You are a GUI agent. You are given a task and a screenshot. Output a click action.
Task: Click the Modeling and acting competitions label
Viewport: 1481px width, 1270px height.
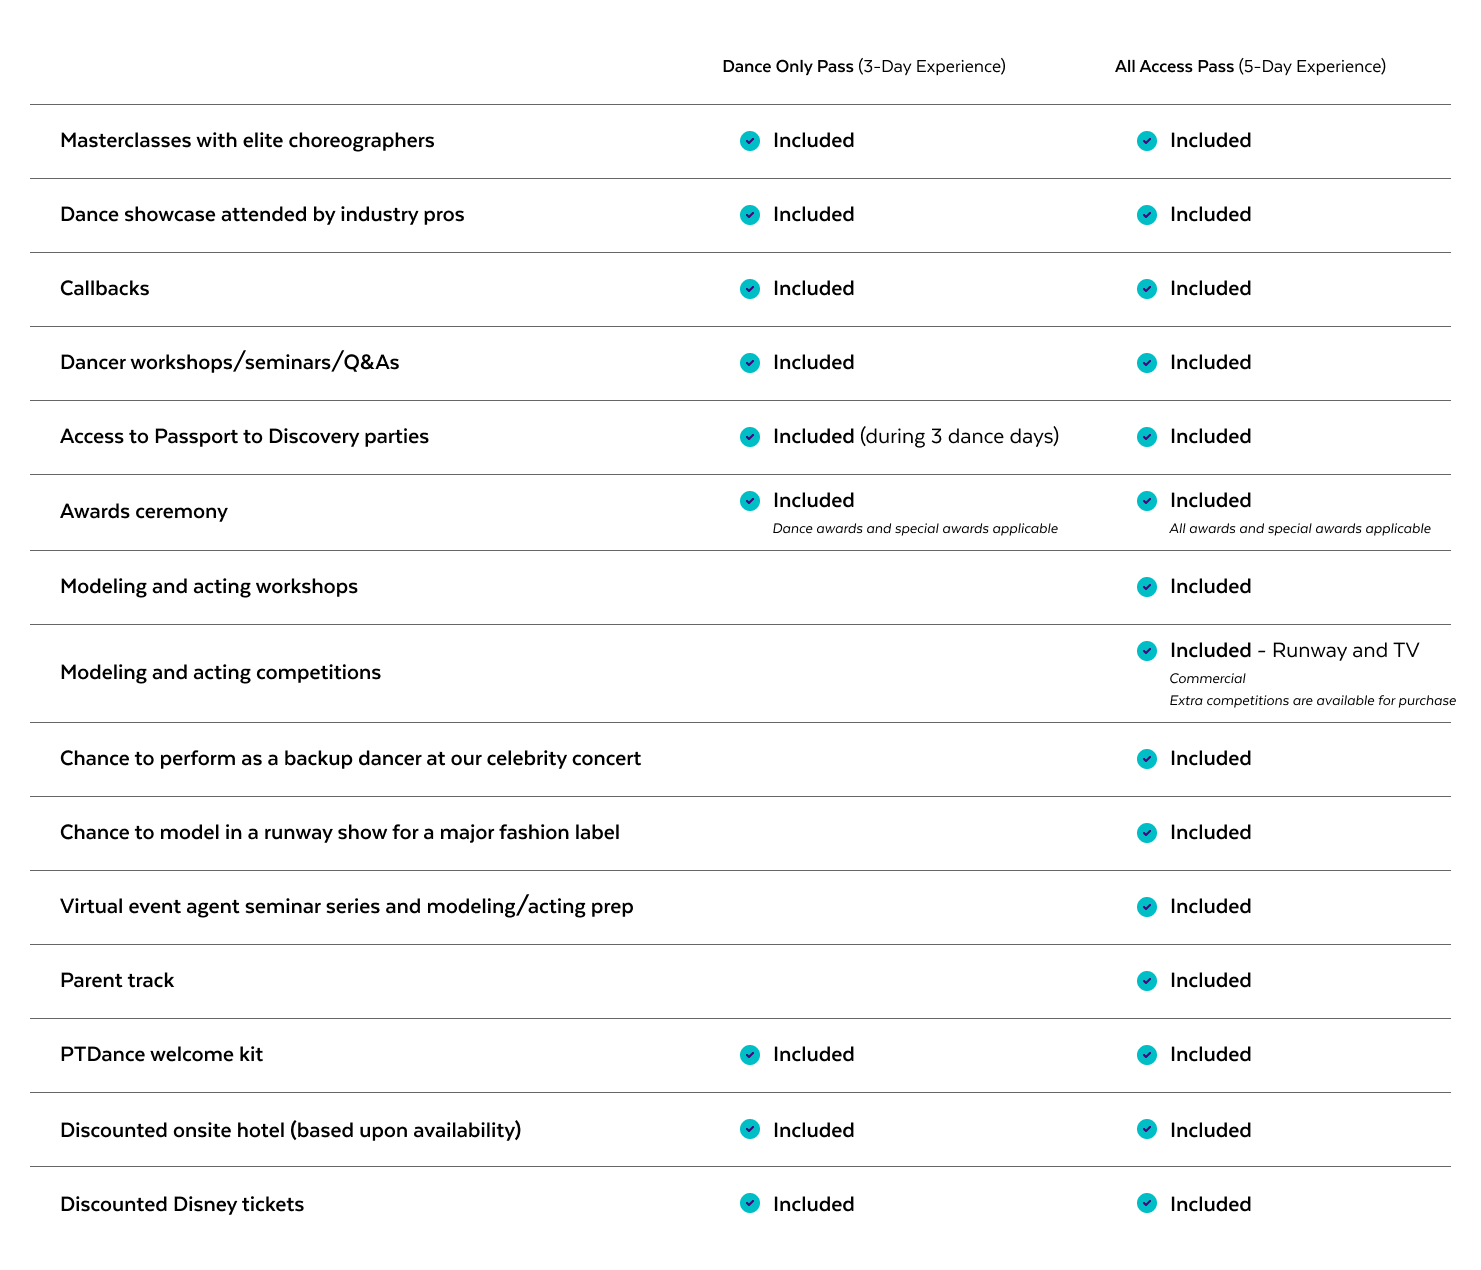(x=220, y=672)
